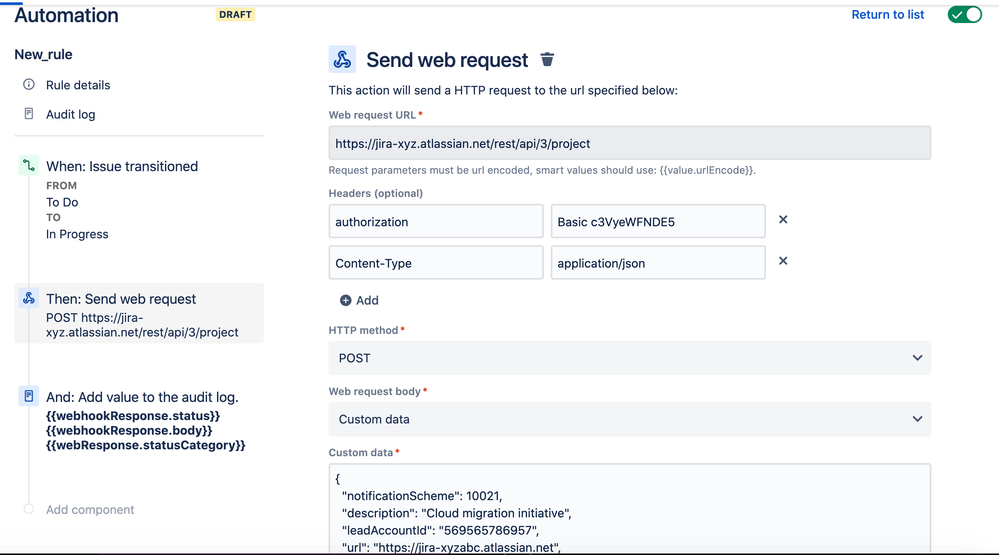Click the POST url summary under Then step
This screenshot has width=999, height=555.
pos(142,325)
